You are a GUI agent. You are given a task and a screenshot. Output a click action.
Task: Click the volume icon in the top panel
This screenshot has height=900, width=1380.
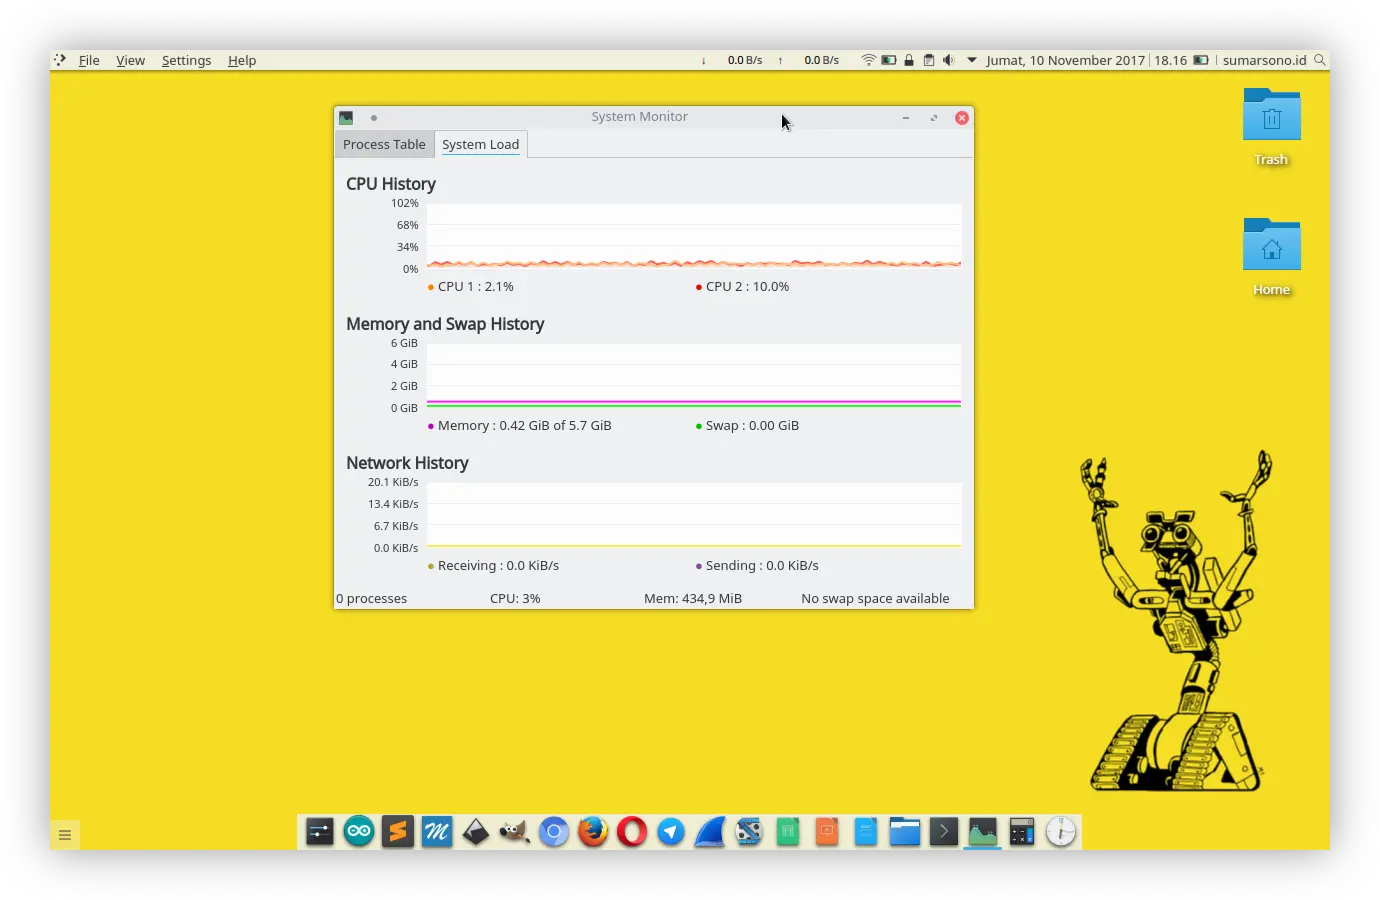pos(947,60)
